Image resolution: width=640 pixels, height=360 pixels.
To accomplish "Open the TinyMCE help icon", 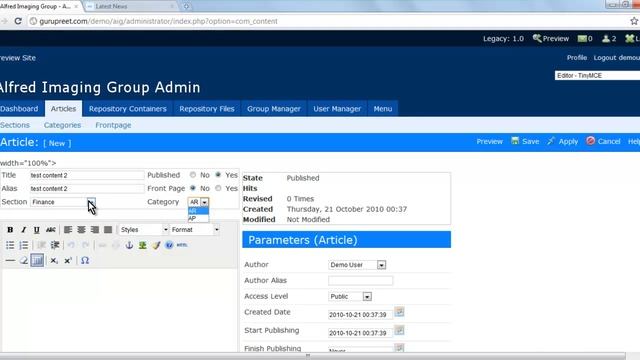I will click(169, 245).
